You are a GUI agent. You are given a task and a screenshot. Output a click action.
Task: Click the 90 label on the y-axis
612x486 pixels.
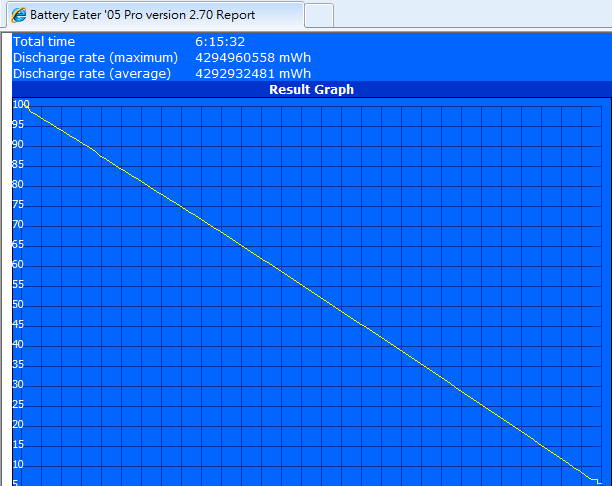[x=18, y=145]
